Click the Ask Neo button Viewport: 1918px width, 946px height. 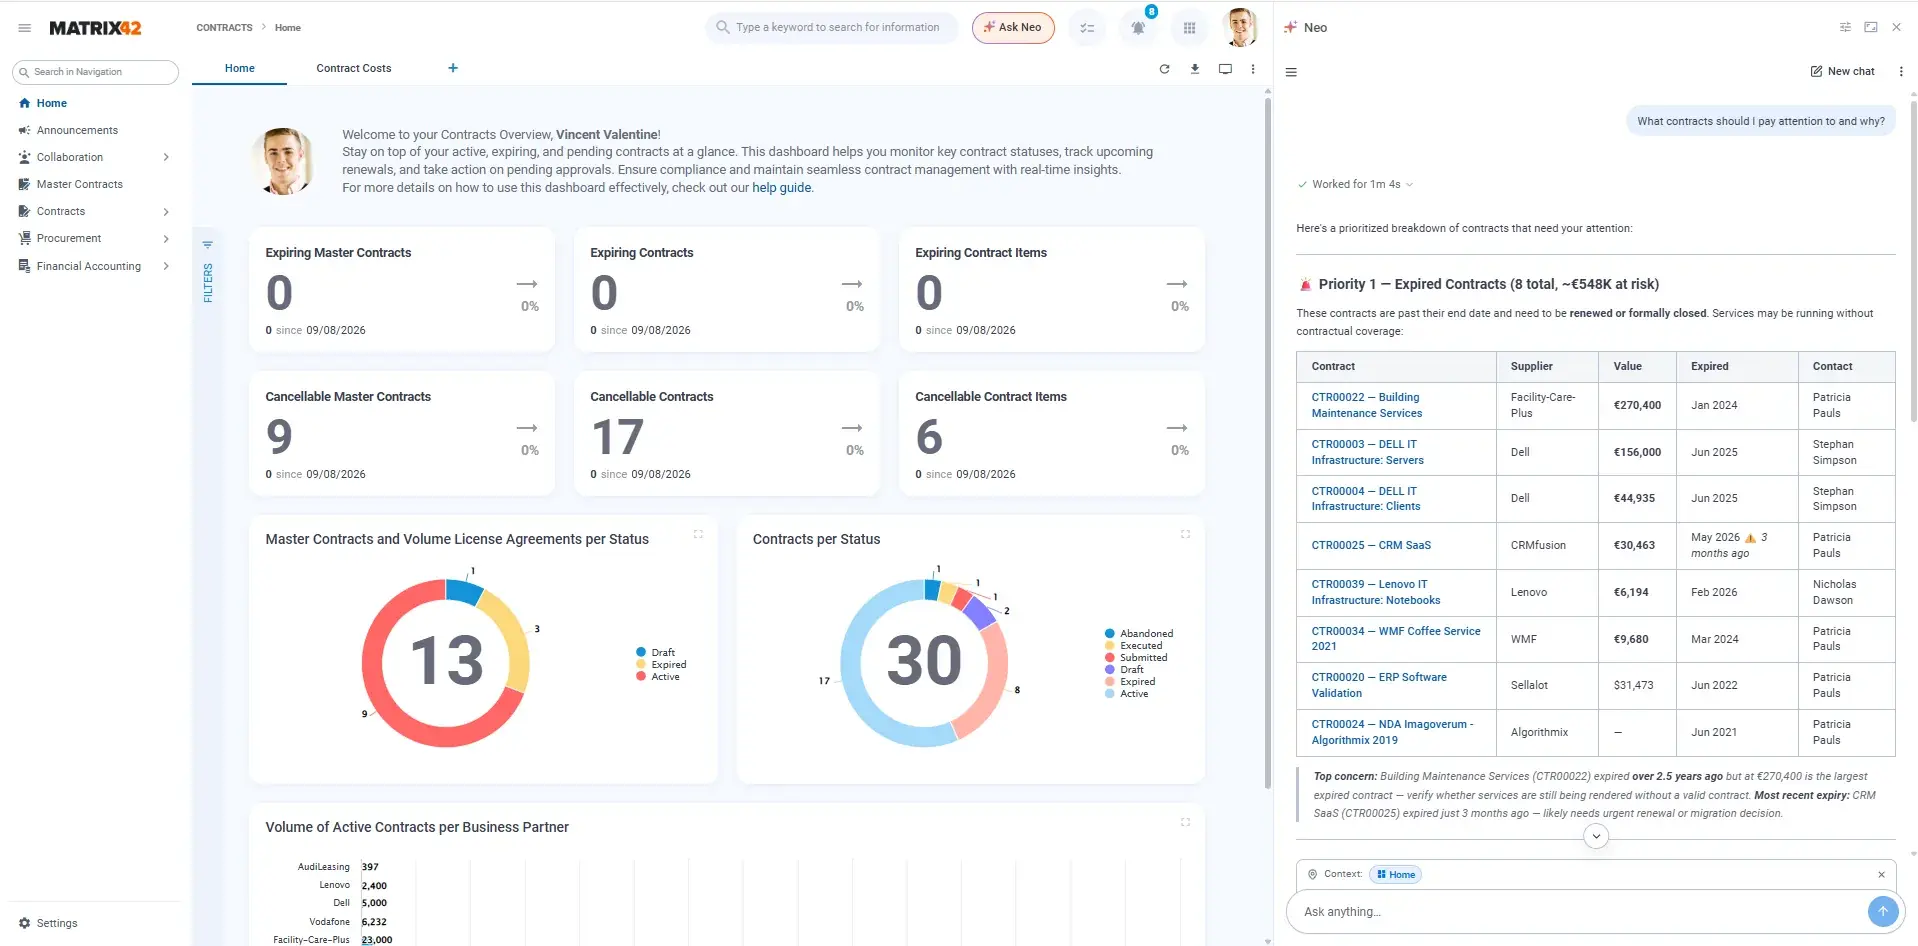tap(1013, 28)
